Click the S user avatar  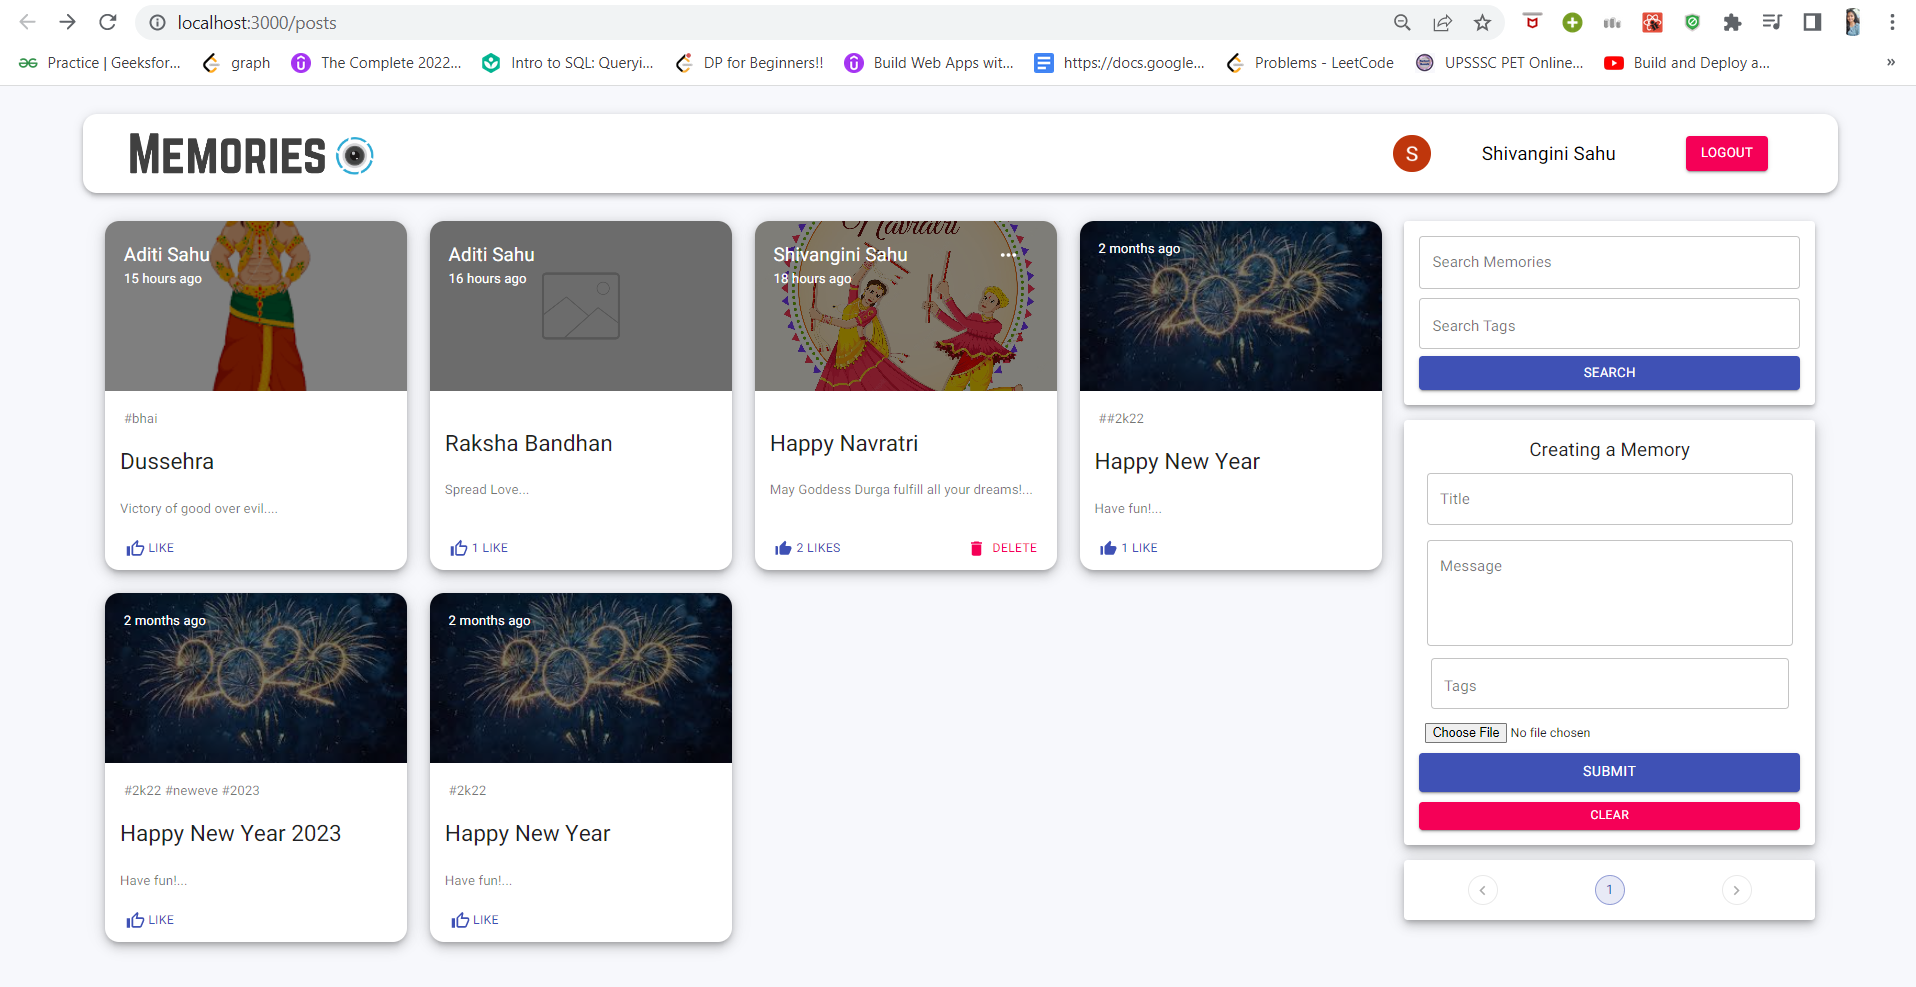(1411, 153)
